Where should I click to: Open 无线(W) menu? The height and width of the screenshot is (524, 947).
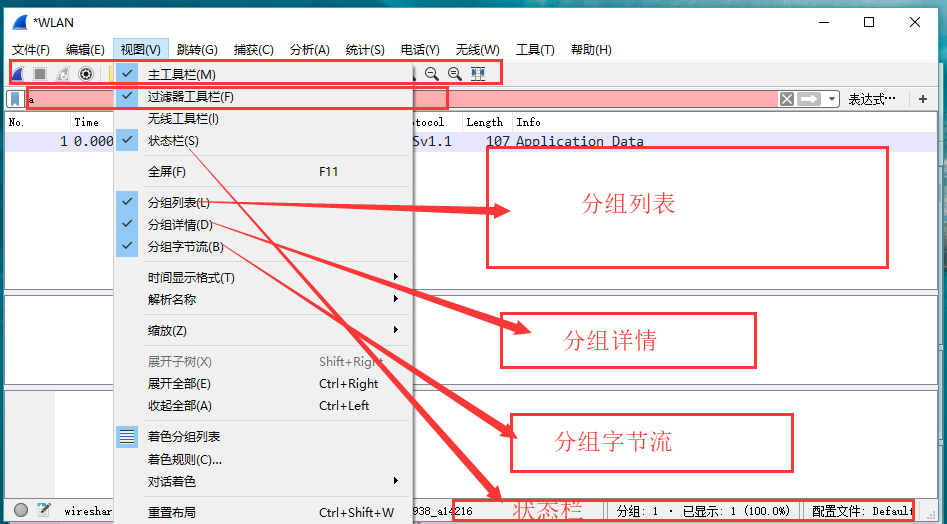coord(478,50)
